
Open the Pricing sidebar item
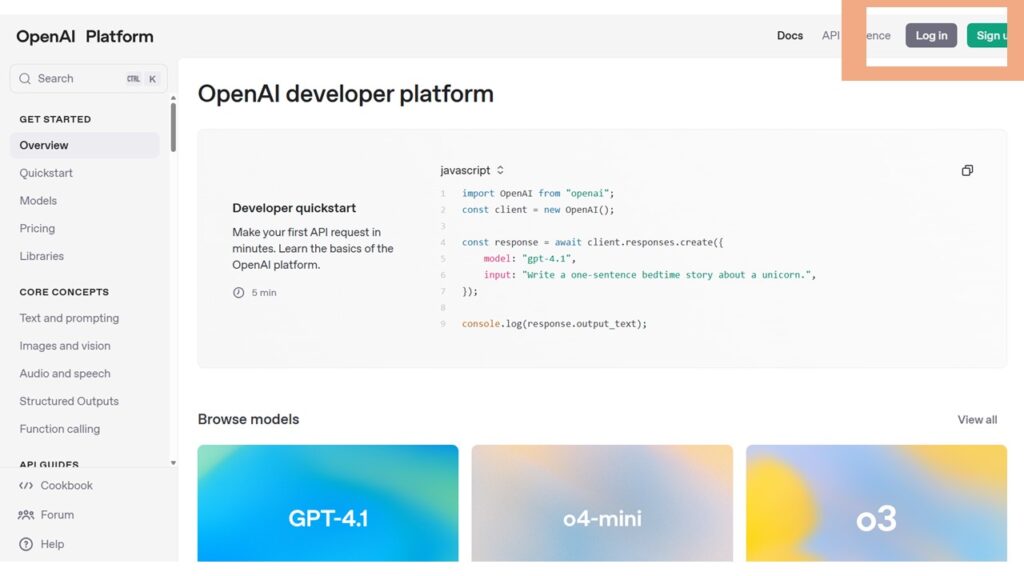point(37,229)
